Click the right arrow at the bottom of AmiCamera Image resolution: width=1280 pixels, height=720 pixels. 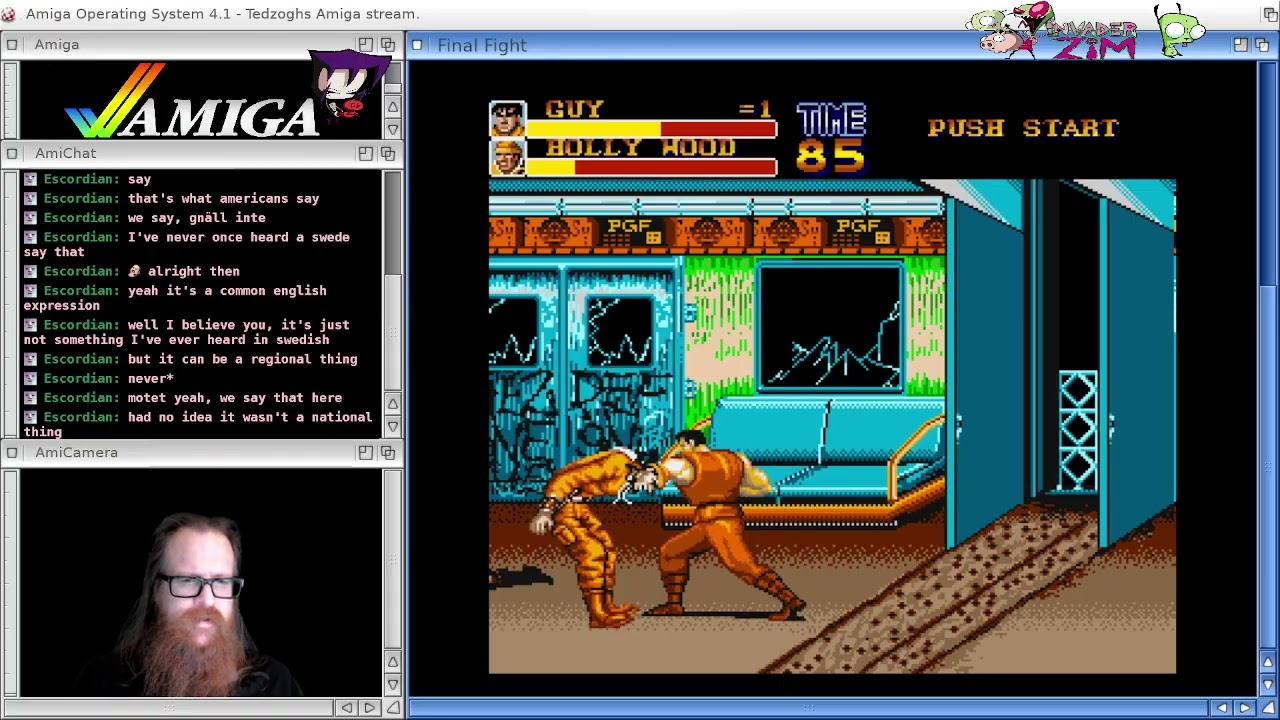tap(370, 708)
